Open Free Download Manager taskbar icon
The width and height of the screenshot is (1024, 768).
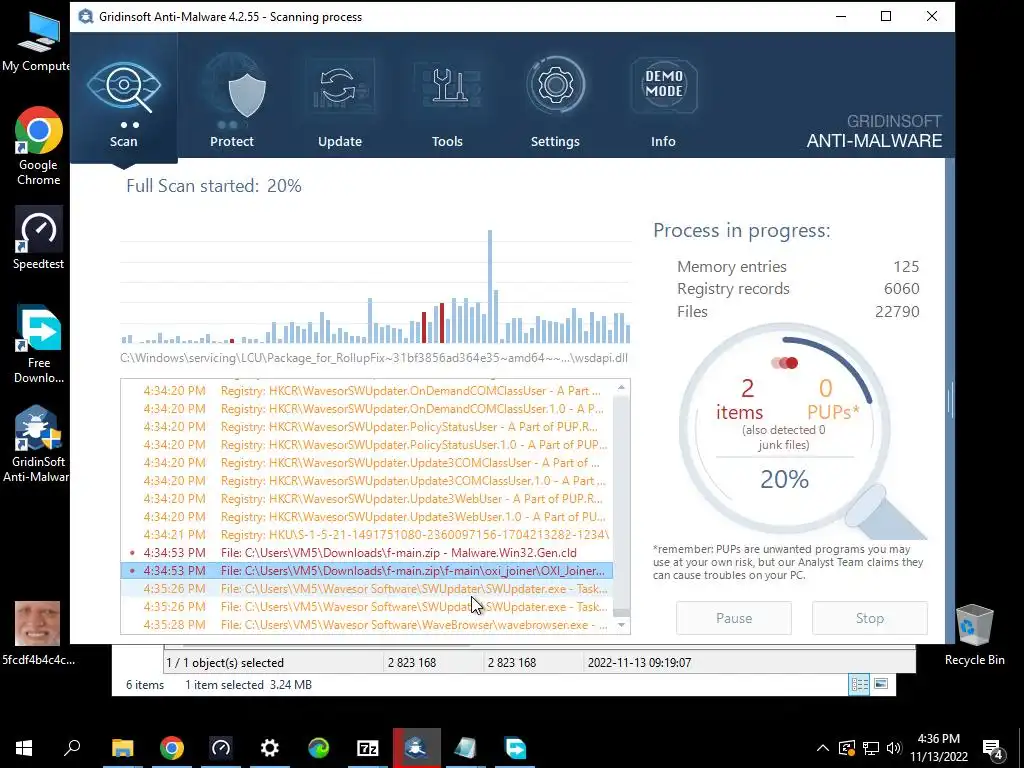[x=515, y=748]
